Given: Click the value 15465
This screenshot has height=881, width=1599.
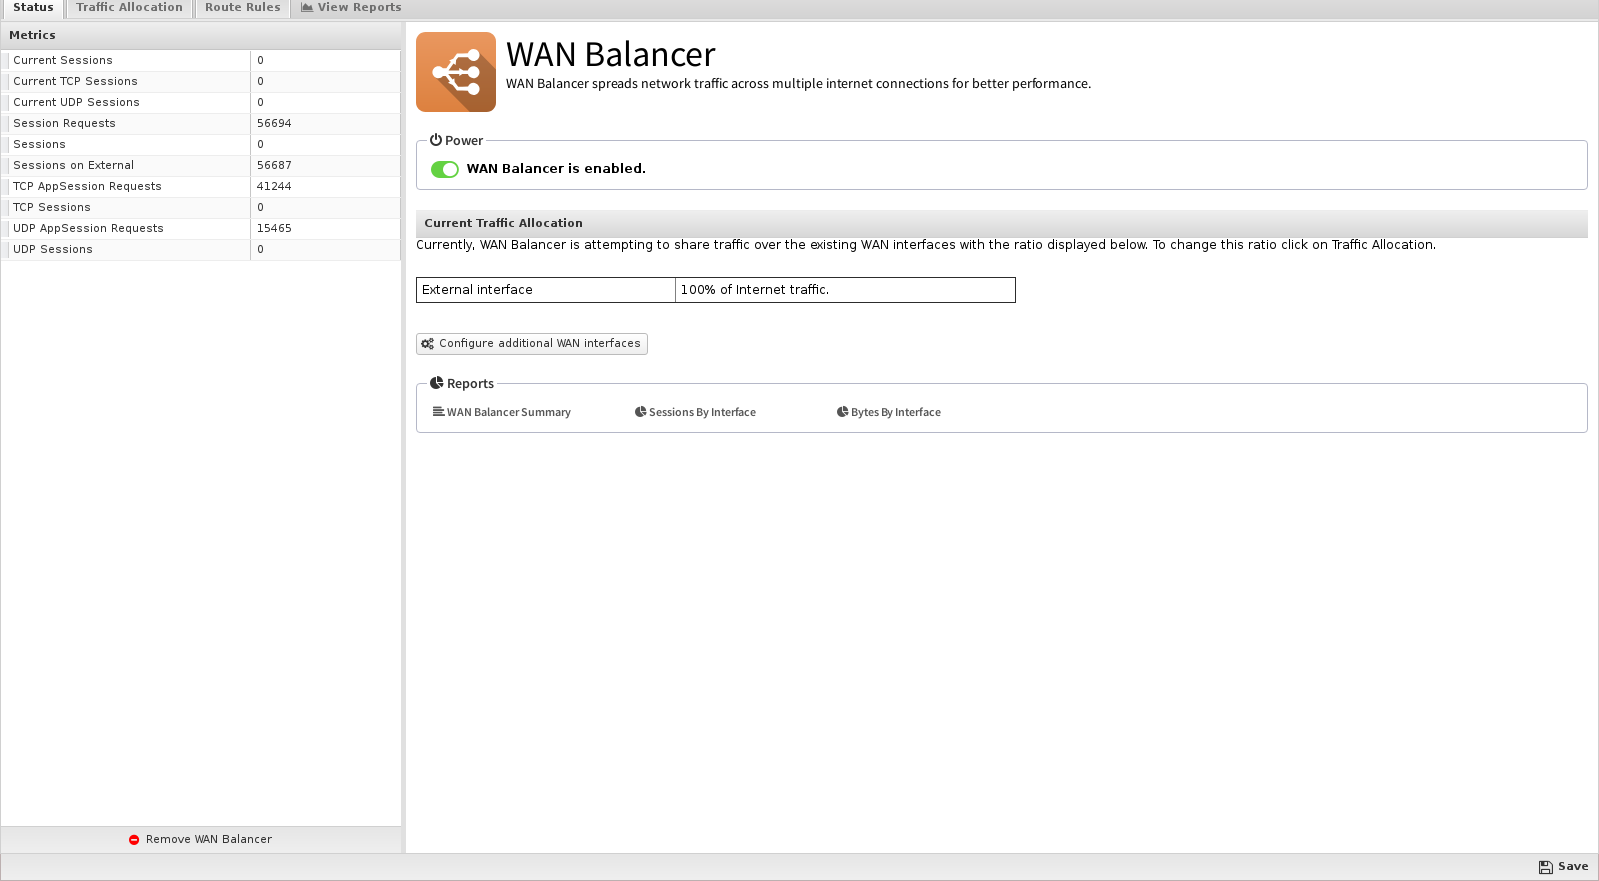Looking at the screenshot, I should (274, 229).
